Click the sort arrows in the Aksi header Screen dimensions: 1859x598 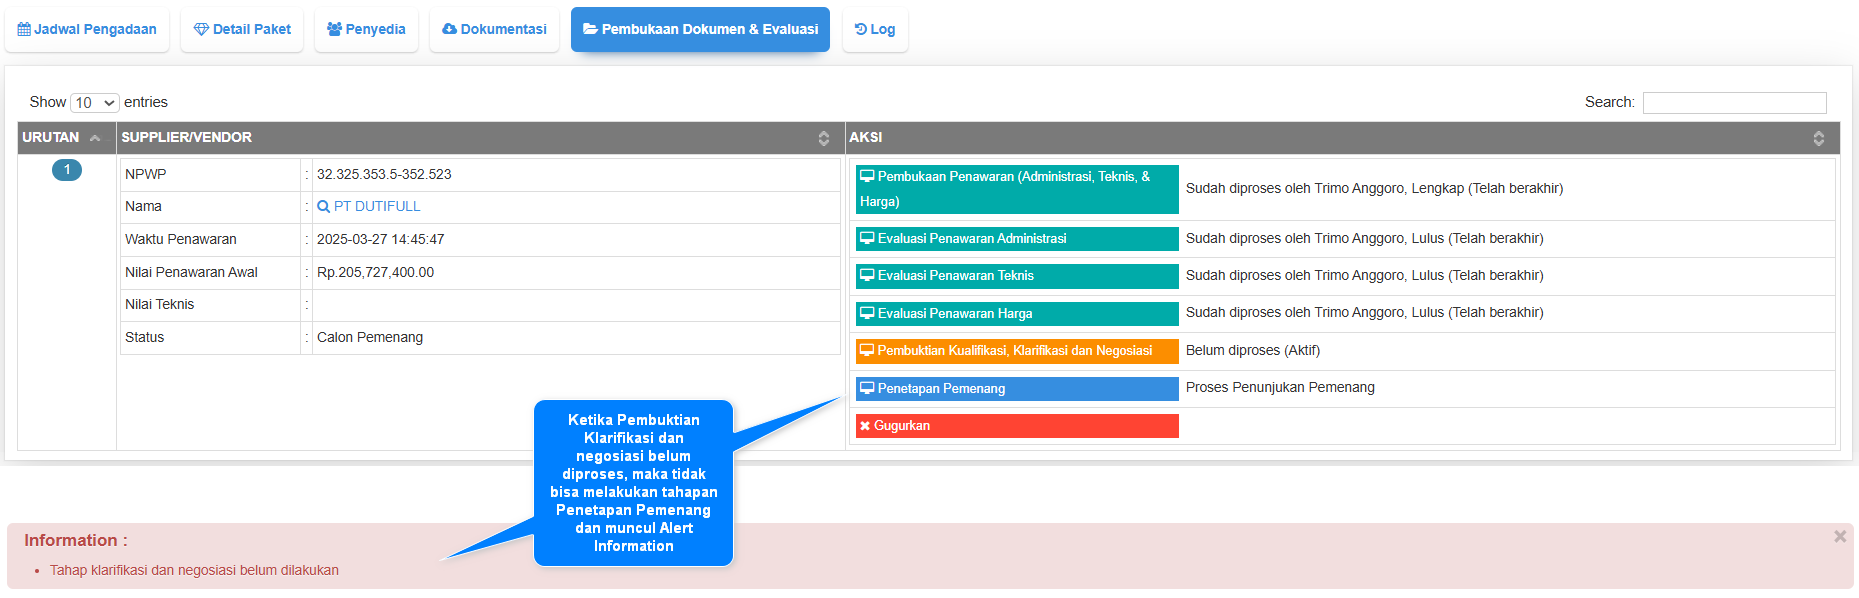(x=1818, y=138)
